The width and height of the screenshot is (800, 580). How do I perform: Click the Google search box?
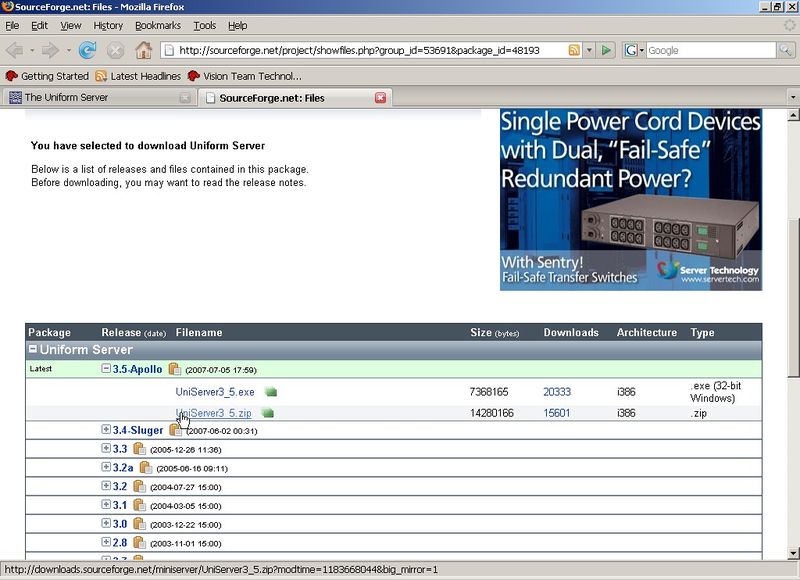click(711, 50)
